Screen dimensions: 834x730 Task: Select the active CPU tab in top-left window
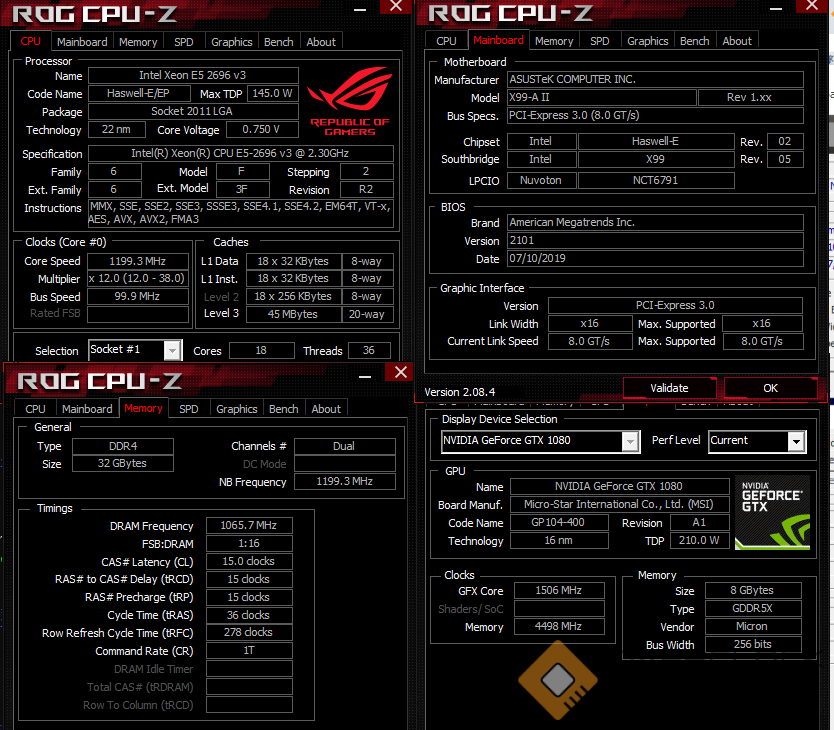click(x=30, y=42)
